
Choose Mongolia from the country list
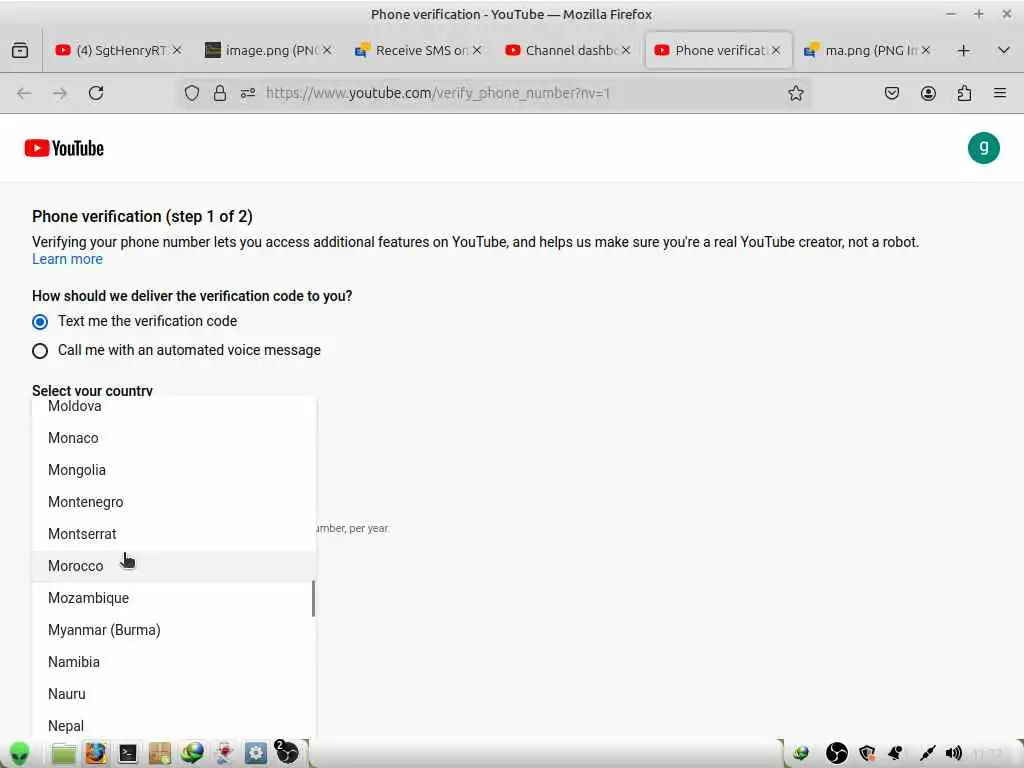(174, 470)
